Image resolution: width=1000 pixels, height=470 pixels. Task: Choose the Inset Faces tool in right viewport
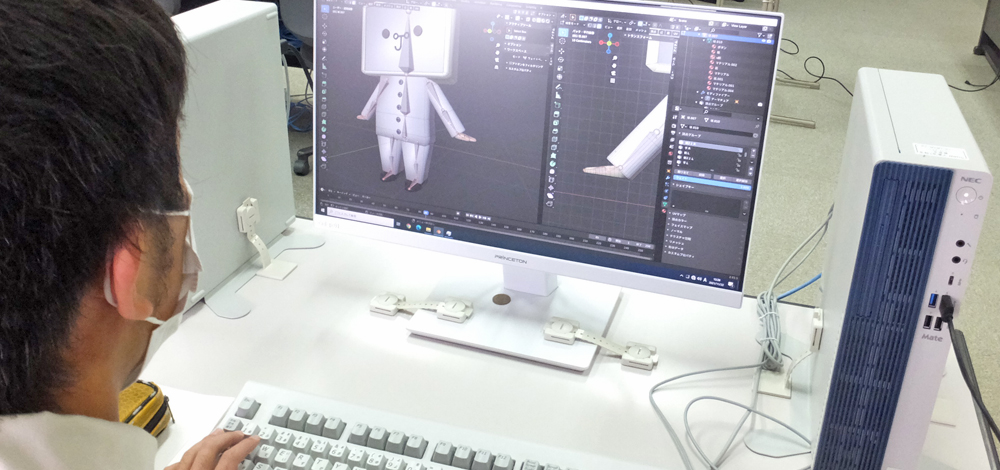coord(556,122)
